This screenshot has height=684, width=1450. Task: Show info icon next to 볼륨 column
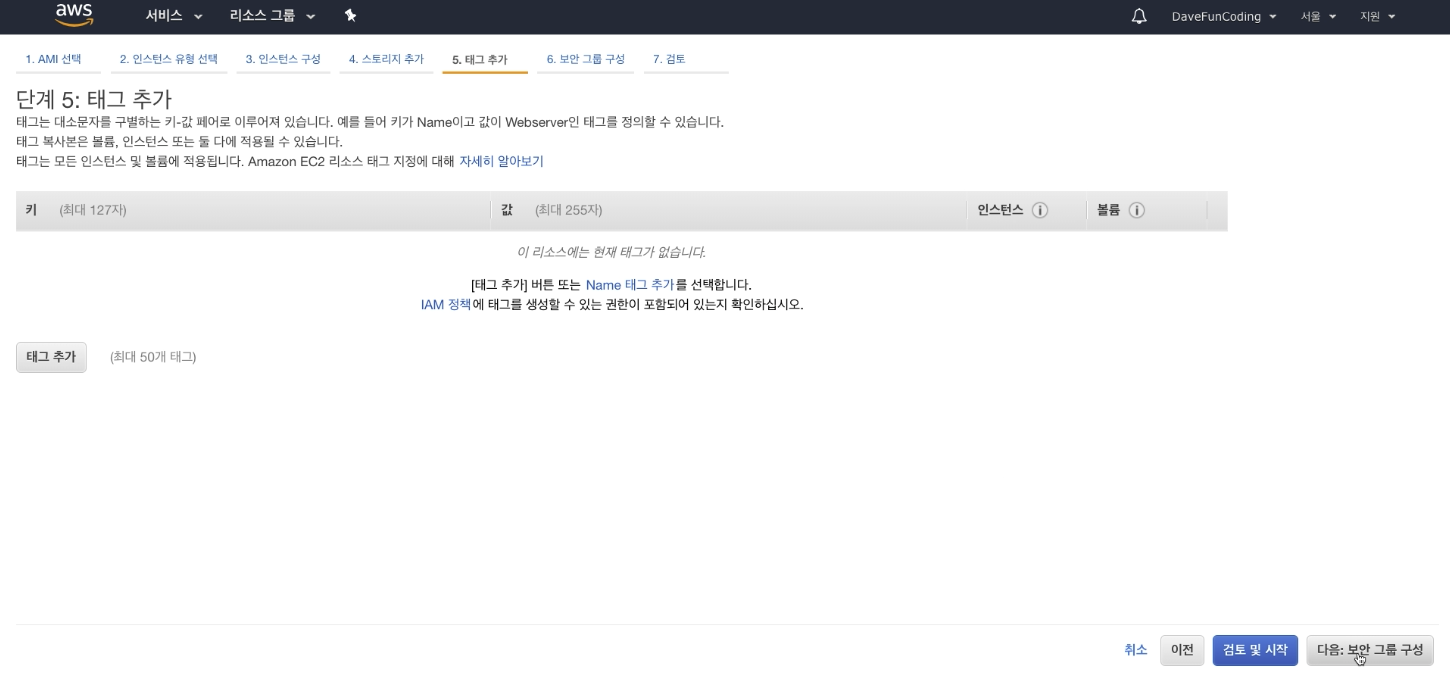(1137, 210)
